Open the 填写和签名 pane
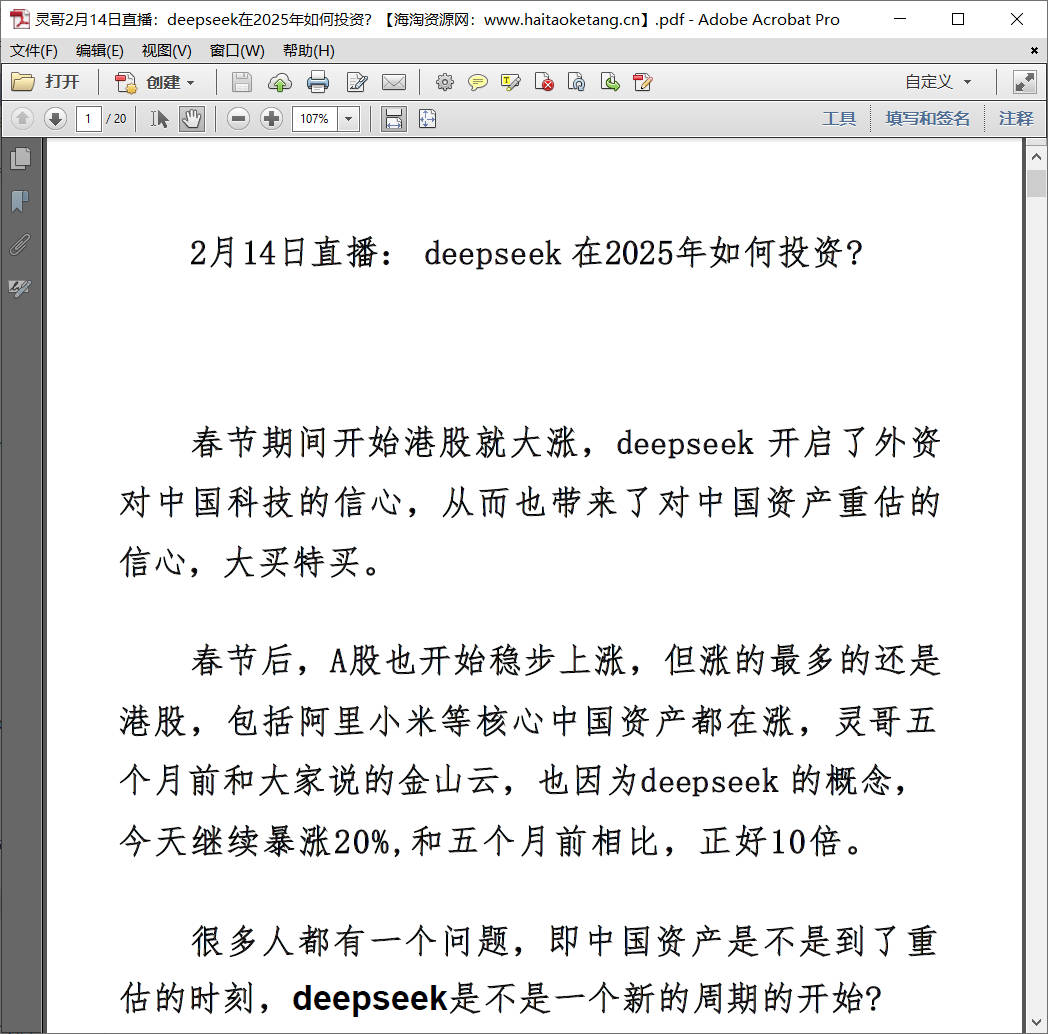This screenshot has height=1034, width=1048. click(x=927, y=119)
